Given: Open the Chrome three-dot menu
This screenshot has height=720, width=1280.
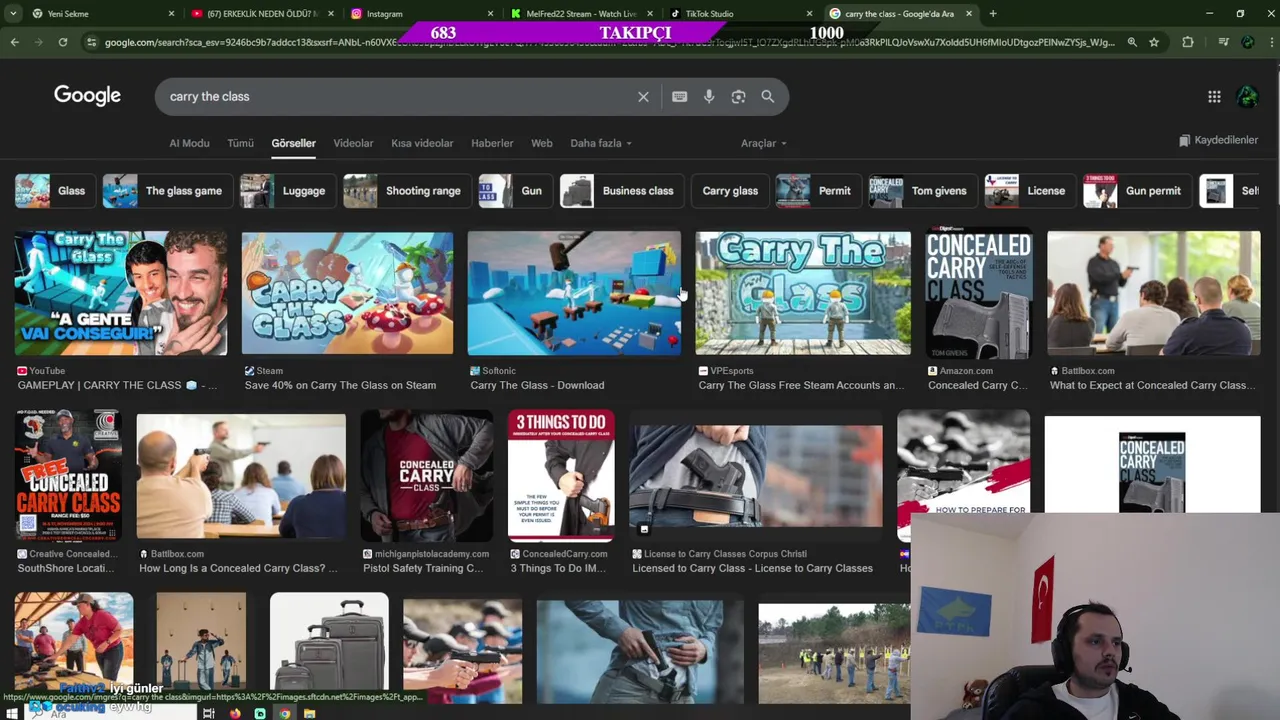Looking at the screenshot, I should point(1270,42).
